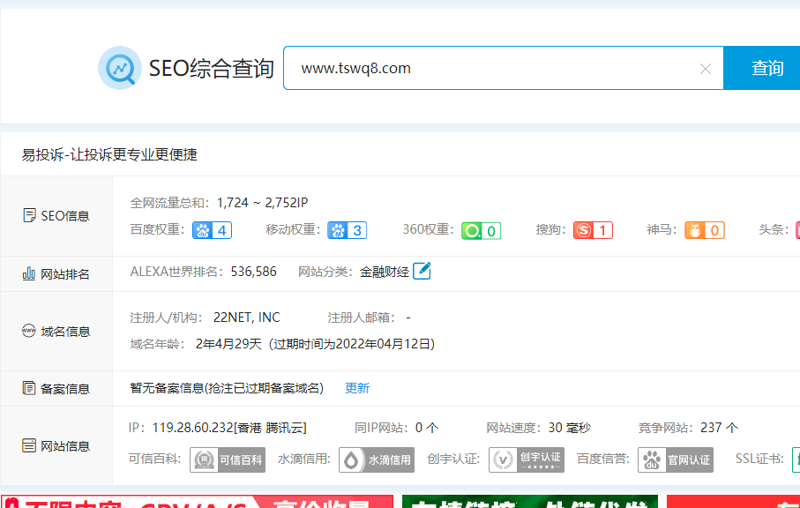Click the 网站排名 bar chart icon

coord(29,274)
